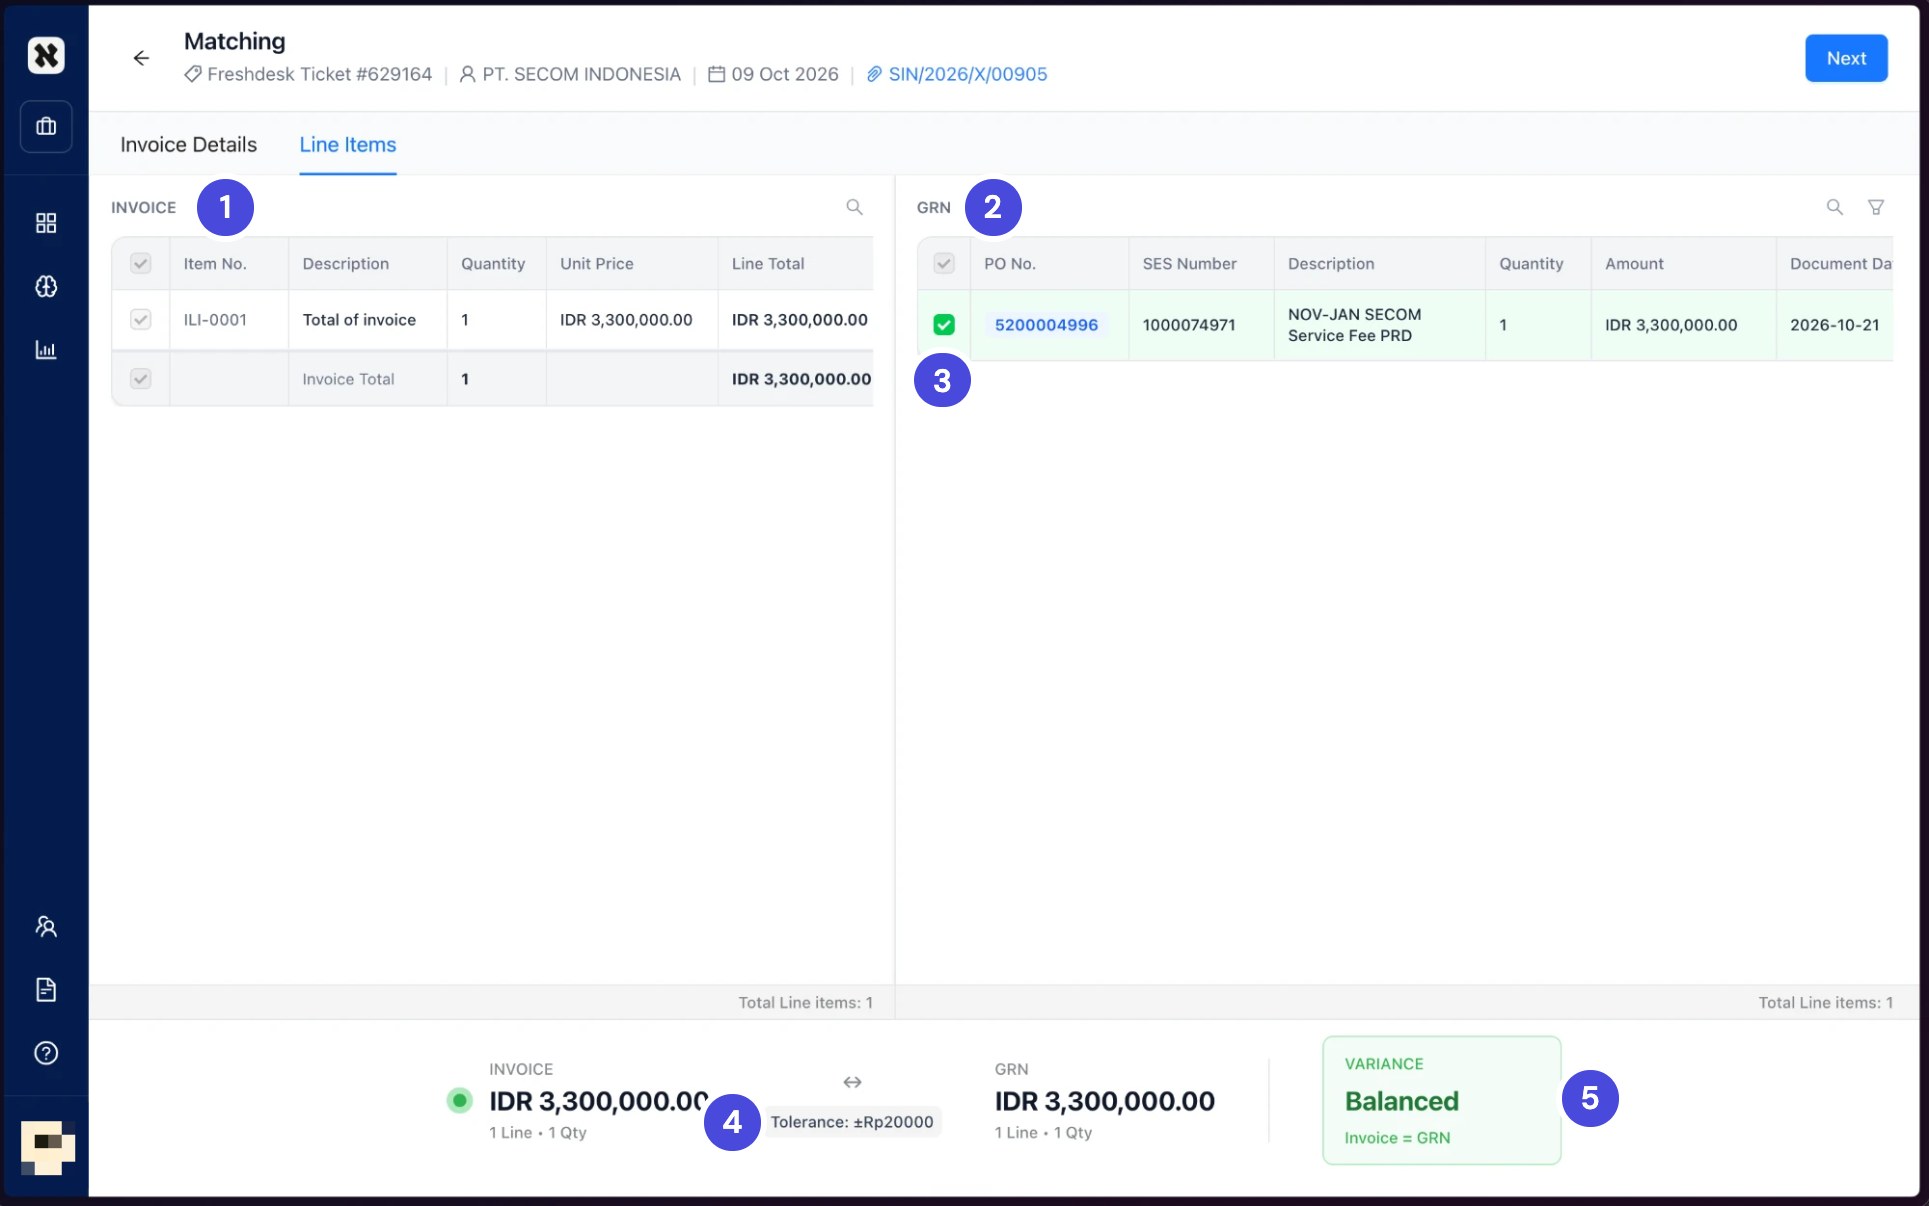This screenshot has width=1929, height=1206.
Task: Open the filter icon in GRN panel
Action: point(1876,207)
